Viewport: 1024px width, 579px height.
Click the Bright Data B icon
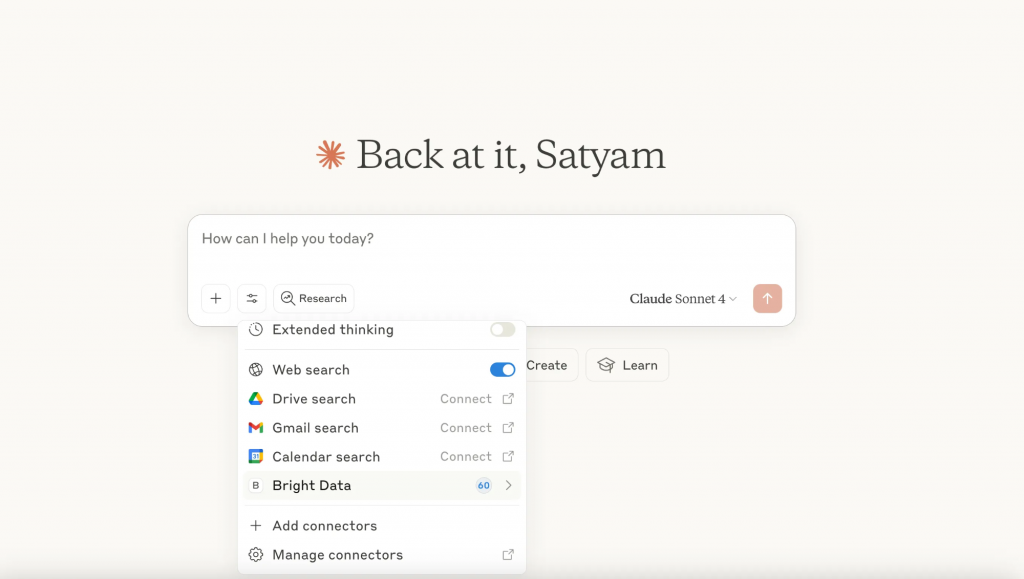coord(256,485)
